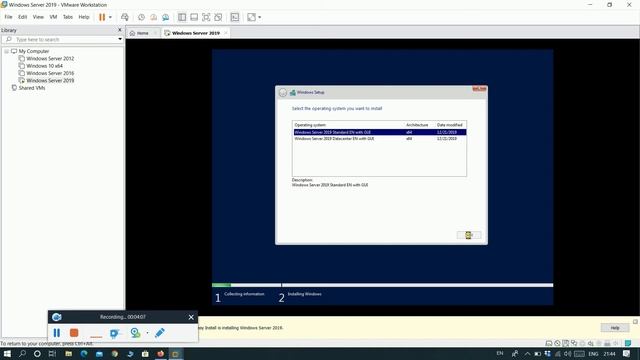
Task: Close the Windows Setup dialog
Action: (479, 89)
